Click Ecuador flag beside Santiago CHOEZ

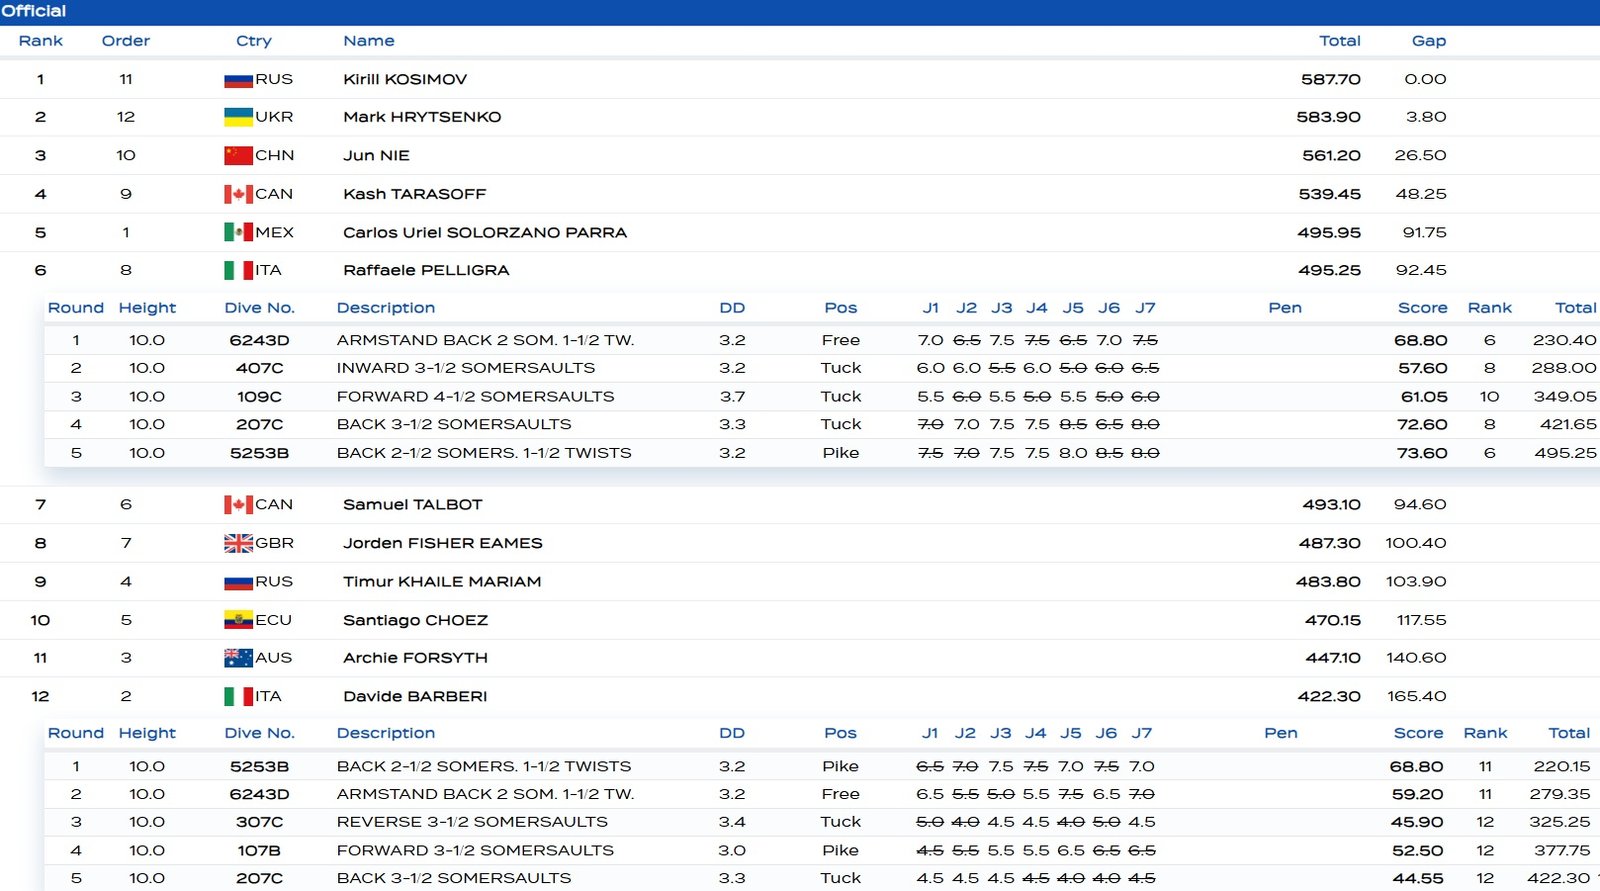[238, 620]
